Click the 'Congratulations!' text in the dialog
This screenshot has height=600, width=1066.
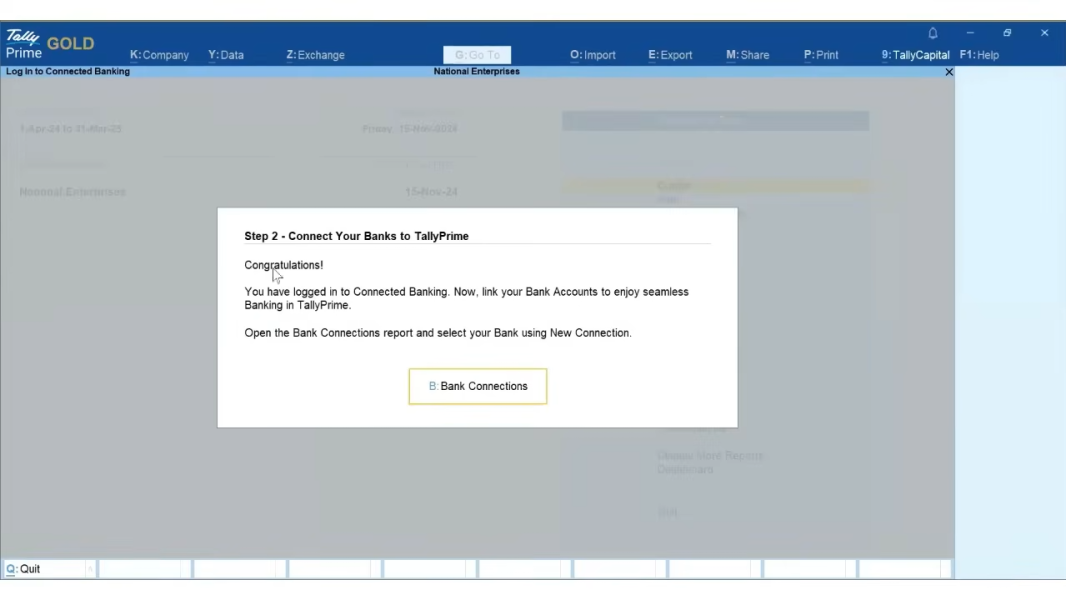point(283,265)
